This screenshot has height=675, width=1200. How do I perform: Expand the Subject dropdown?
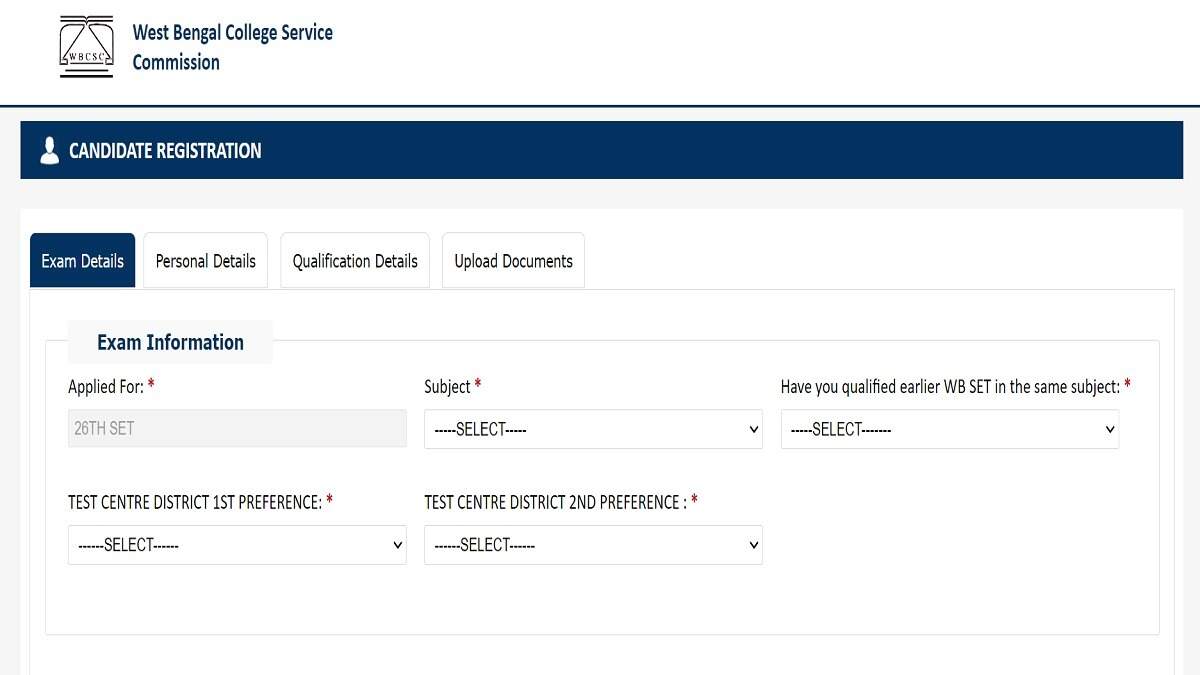(x=593, y=429)
